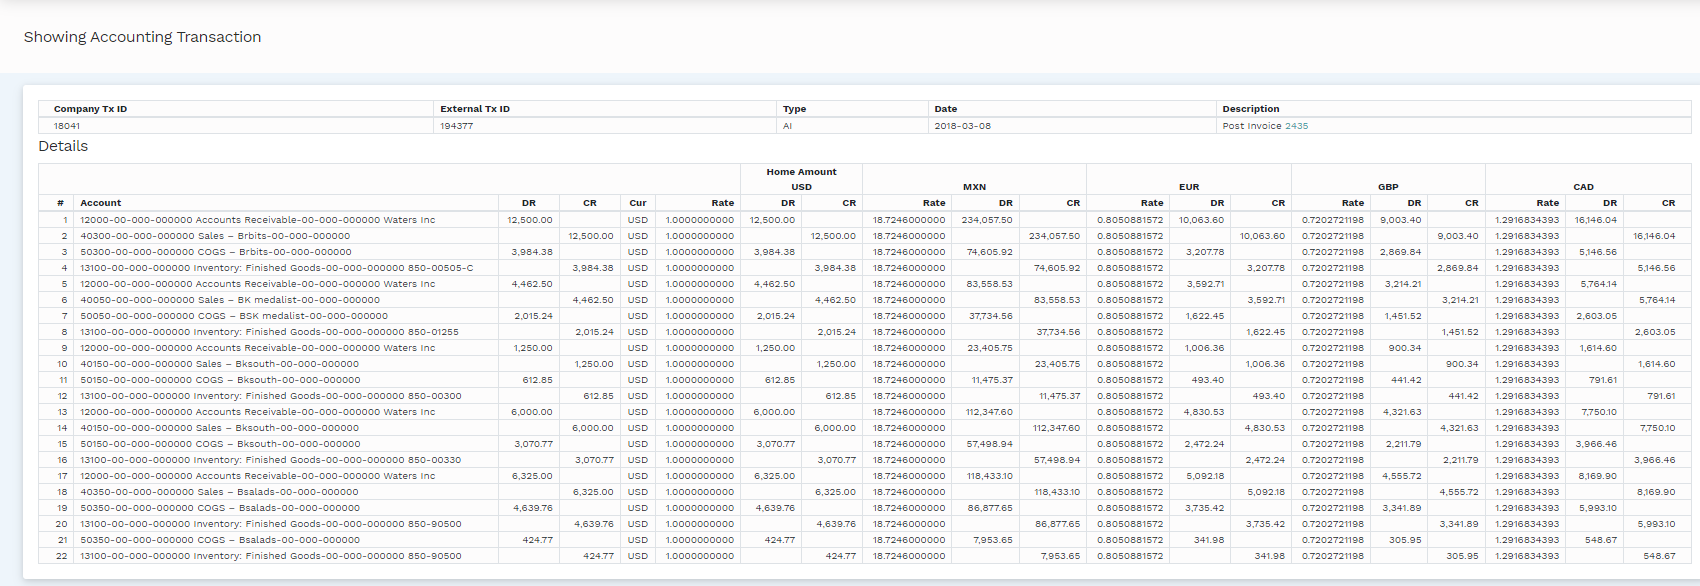
Task: Select Inventory row ending 850-00505-C
Action: (x=276, y=268)
